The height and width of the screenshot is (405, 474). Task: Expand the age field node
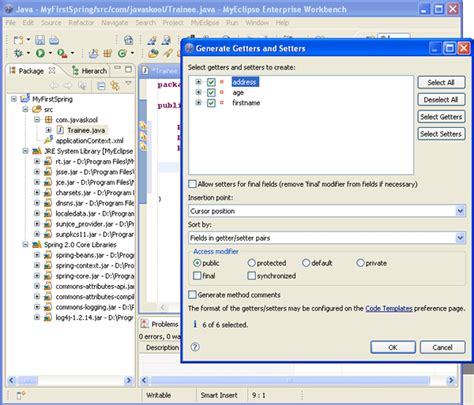[x=198, y=92]
